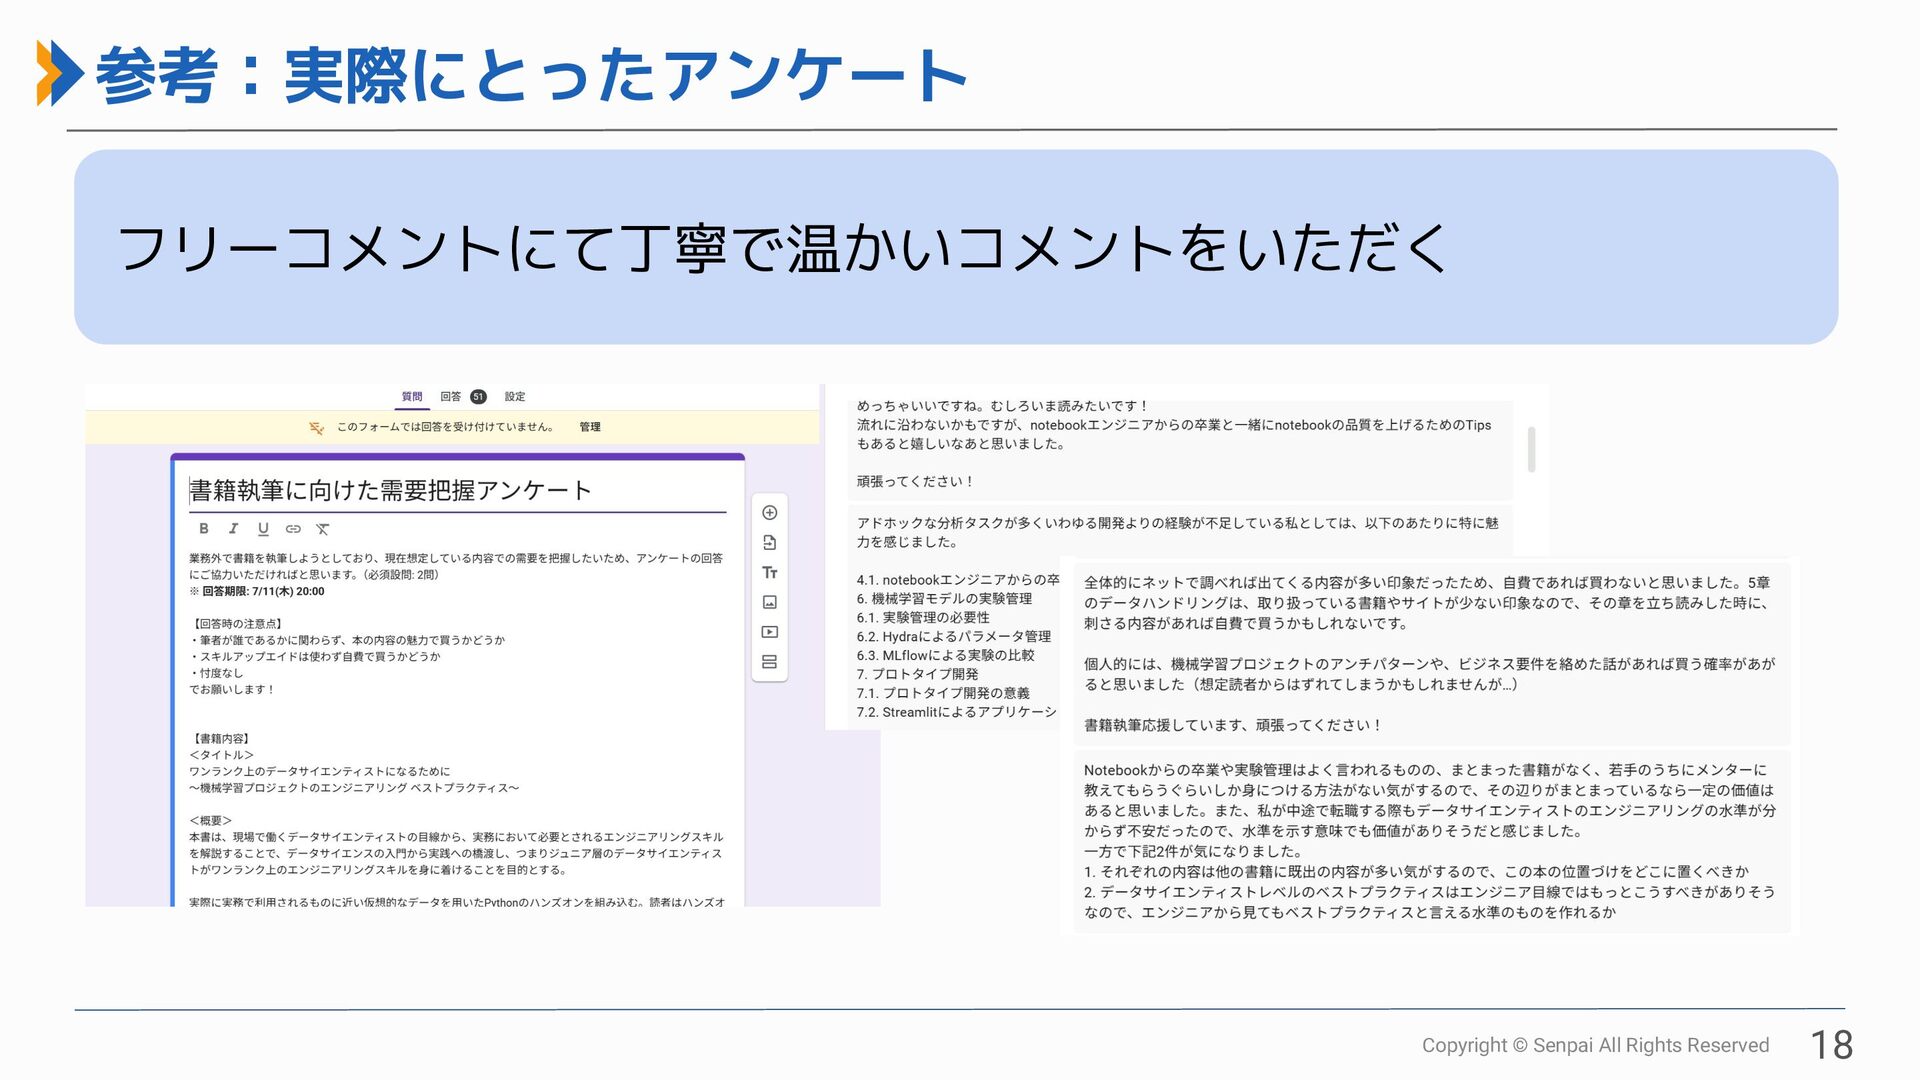Click the responses count badge 51
The width and height of the screenshot is (1920, 1080).
[478, 397]
